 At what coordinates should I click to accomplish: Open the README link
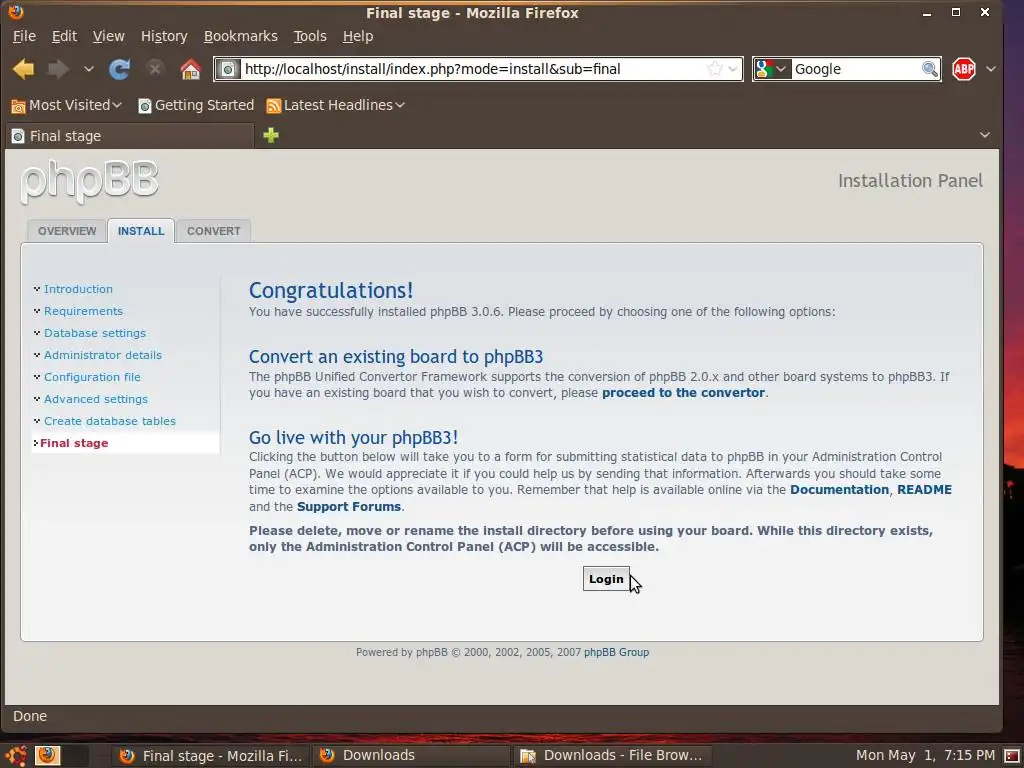(x=924, y=490)
